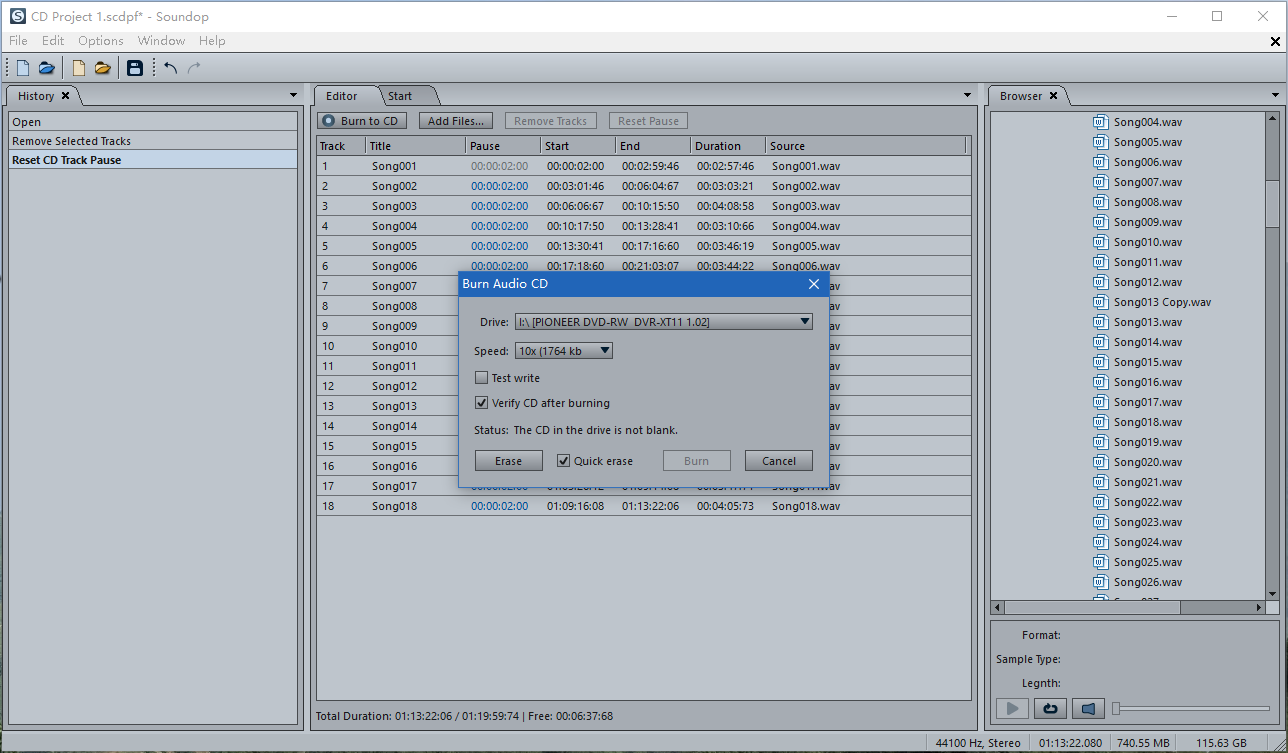The height and width of the screenshot is (753, 1288).
Task: Uncheck Verify CD after burning
Action: click(x=482, y=403)
